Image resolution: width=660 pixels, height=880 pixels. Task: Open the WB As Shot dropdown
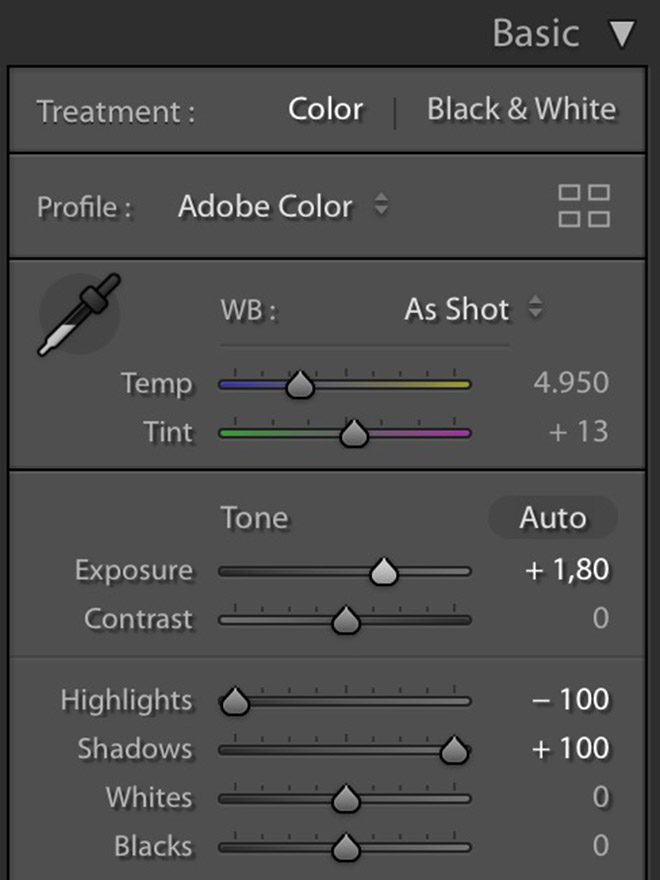pyautogui.click(x=473, y=309)
